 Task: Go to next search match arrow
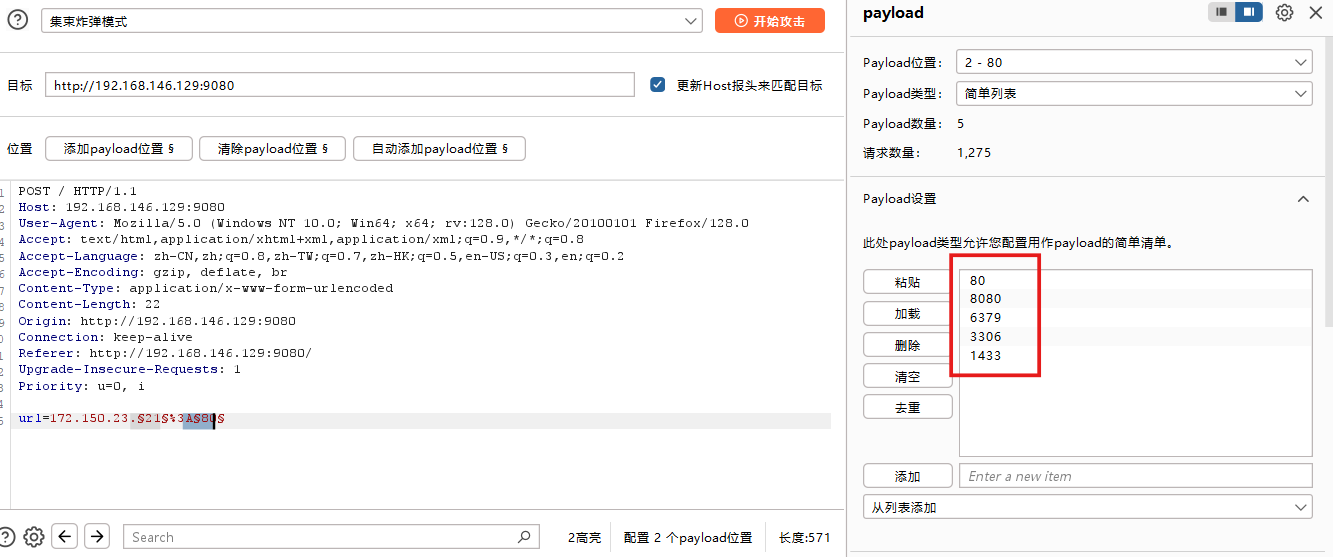coord(96,536)
